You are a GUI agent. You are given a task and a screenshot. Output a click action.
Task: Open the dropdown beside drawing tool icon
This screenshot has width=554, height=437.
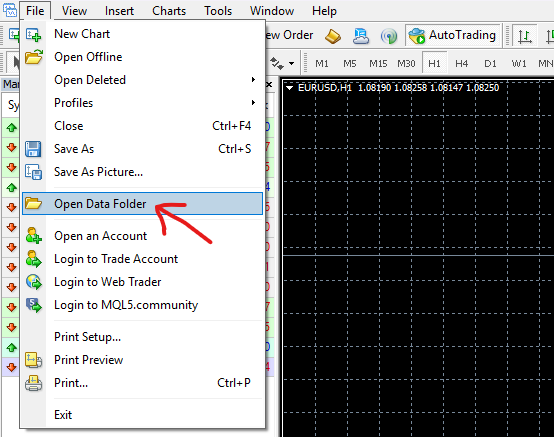pyautogui.click(x=291, y=64)
